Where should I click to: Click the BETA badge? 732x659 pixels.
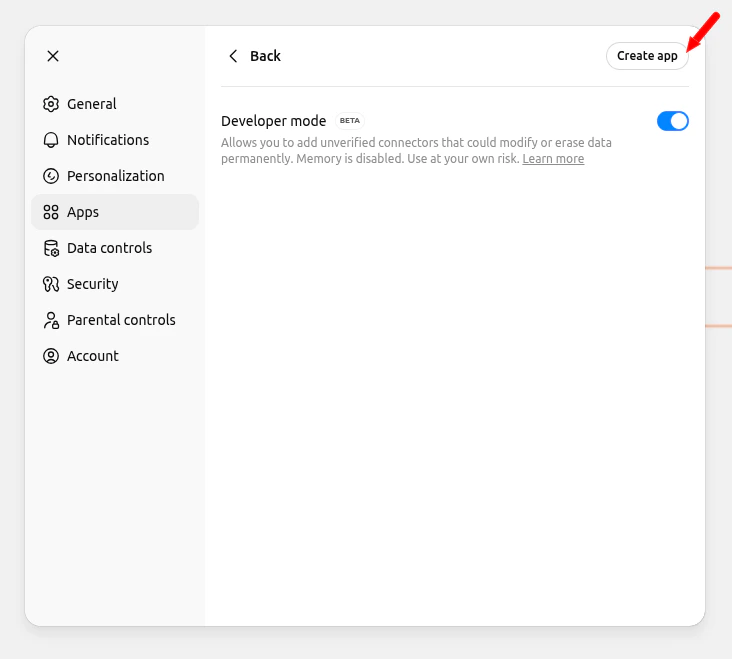click(x=350, y=120)
